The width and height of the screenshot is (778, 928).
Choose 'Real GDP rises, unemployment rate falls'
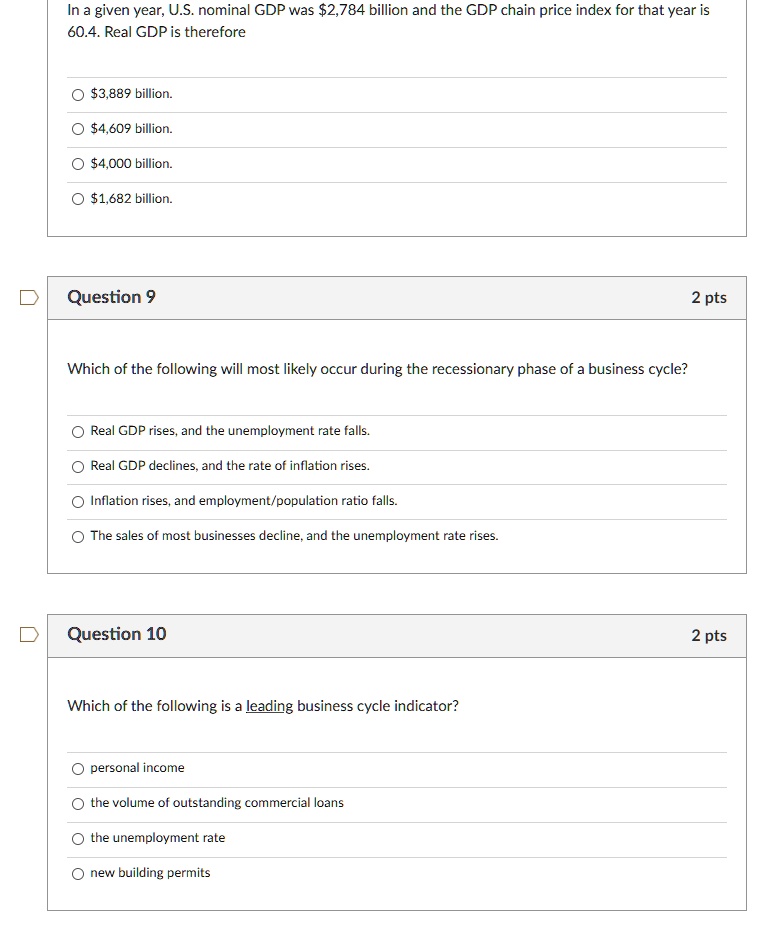78,432
